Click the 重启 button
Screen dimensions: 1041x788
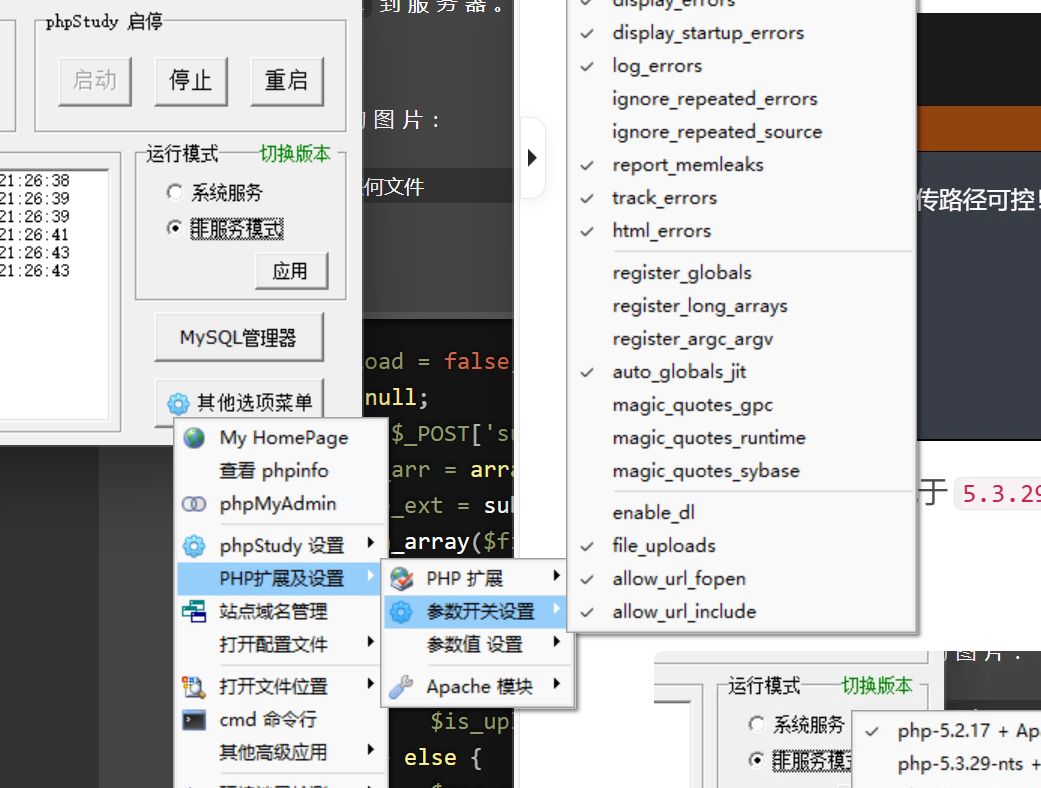pos(287,81)
